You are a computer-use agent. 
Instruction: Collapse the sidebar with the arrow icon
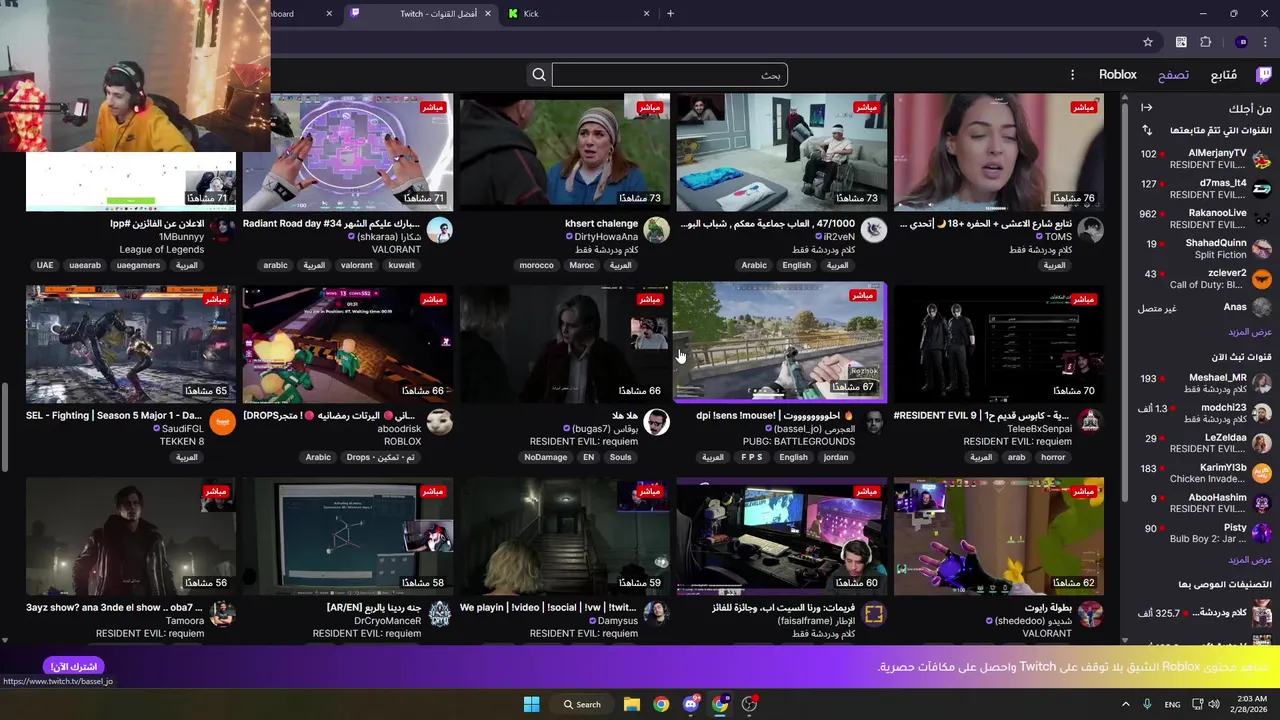[1147, 108]
